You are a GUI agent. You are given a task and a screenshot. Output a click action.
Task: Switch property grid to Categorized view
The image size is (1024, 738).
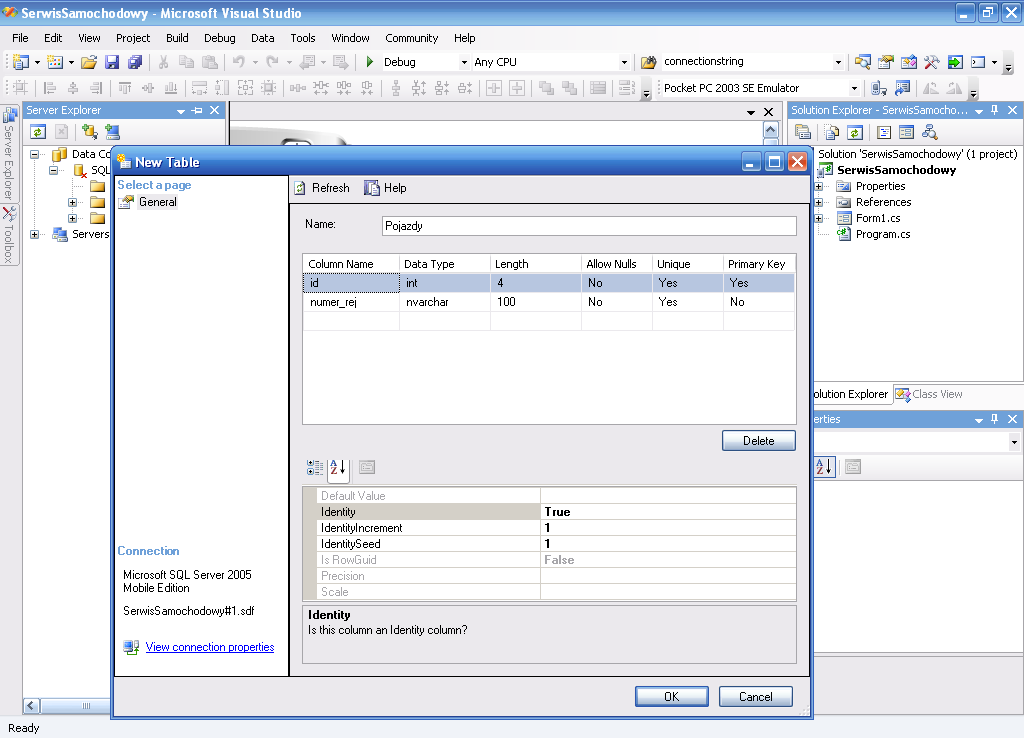(x=315, y=468)
